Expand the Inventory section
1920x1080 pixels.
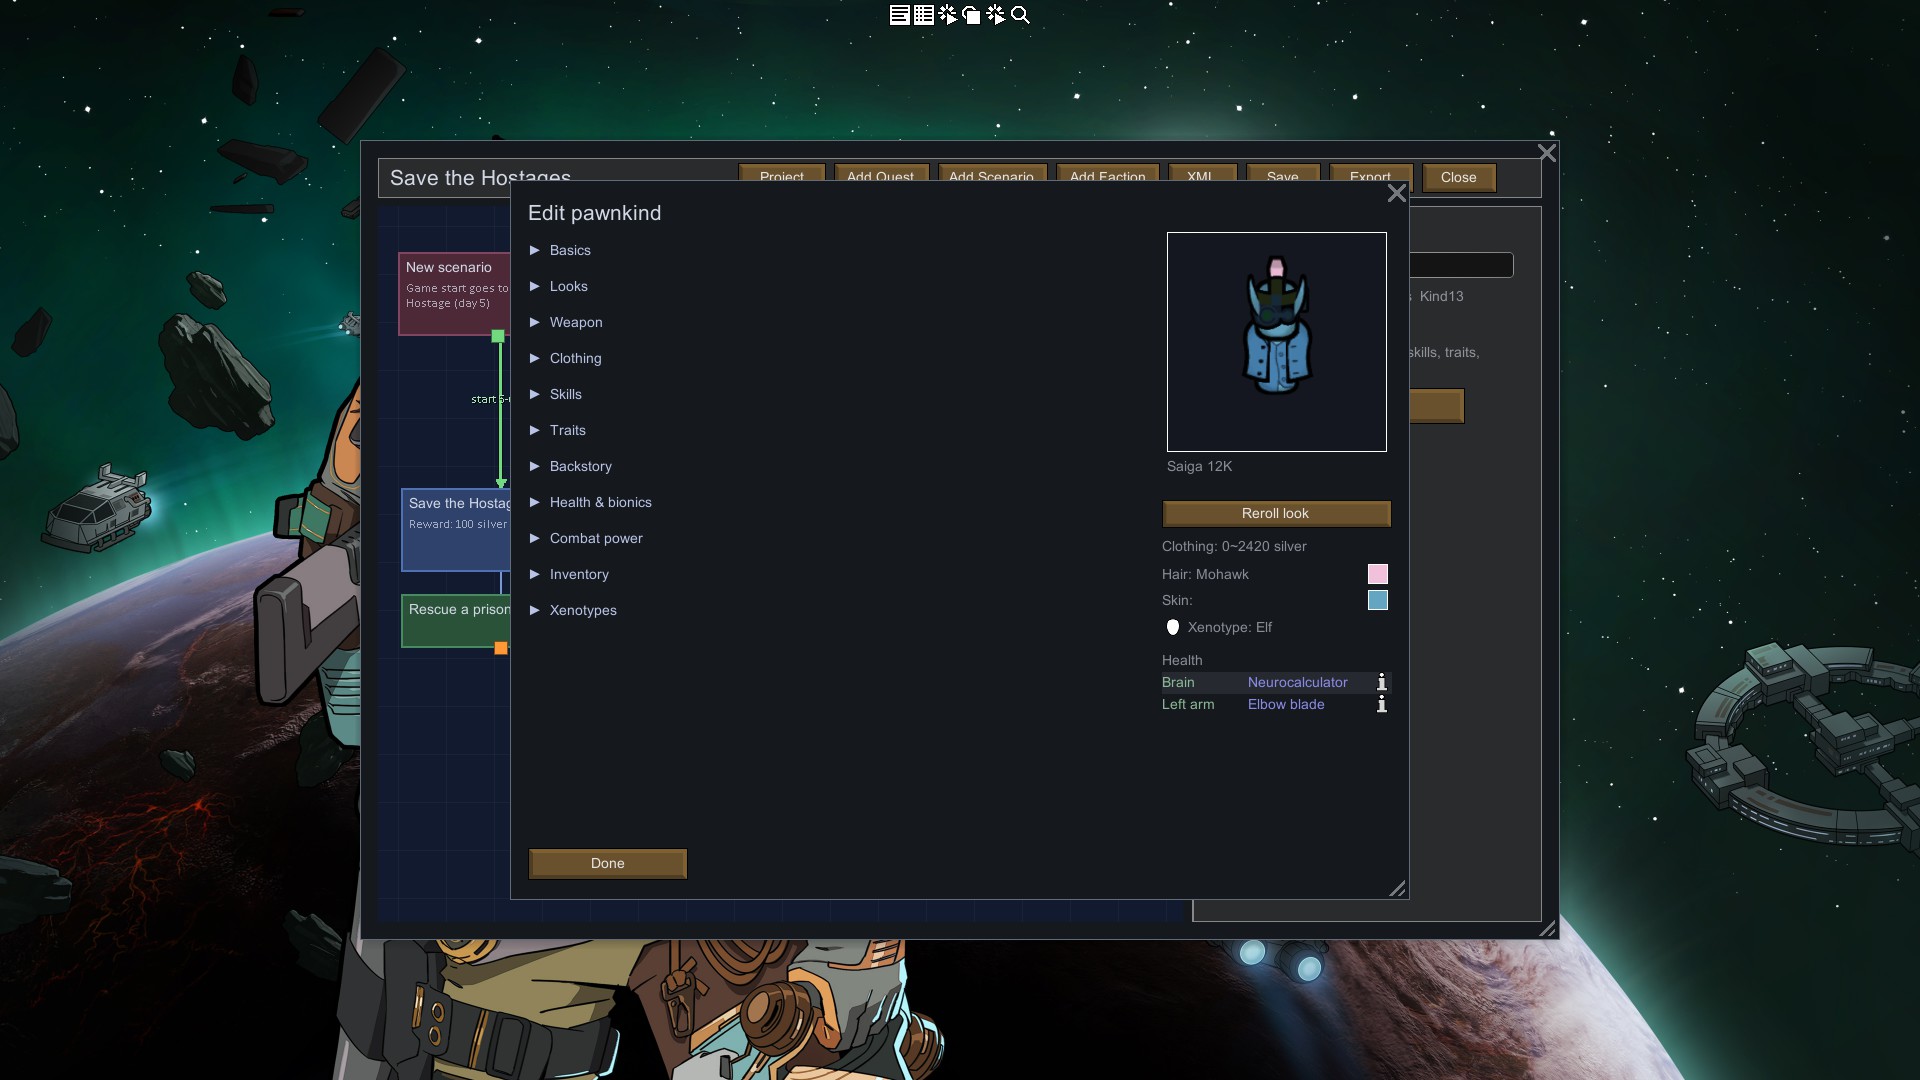(569, 574)
